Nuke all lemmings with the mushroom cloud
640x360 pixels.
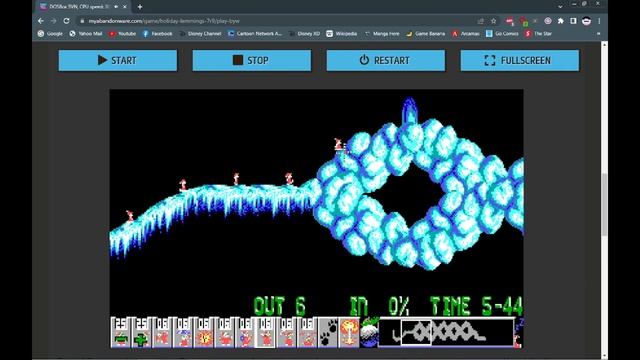click(349, 332)
